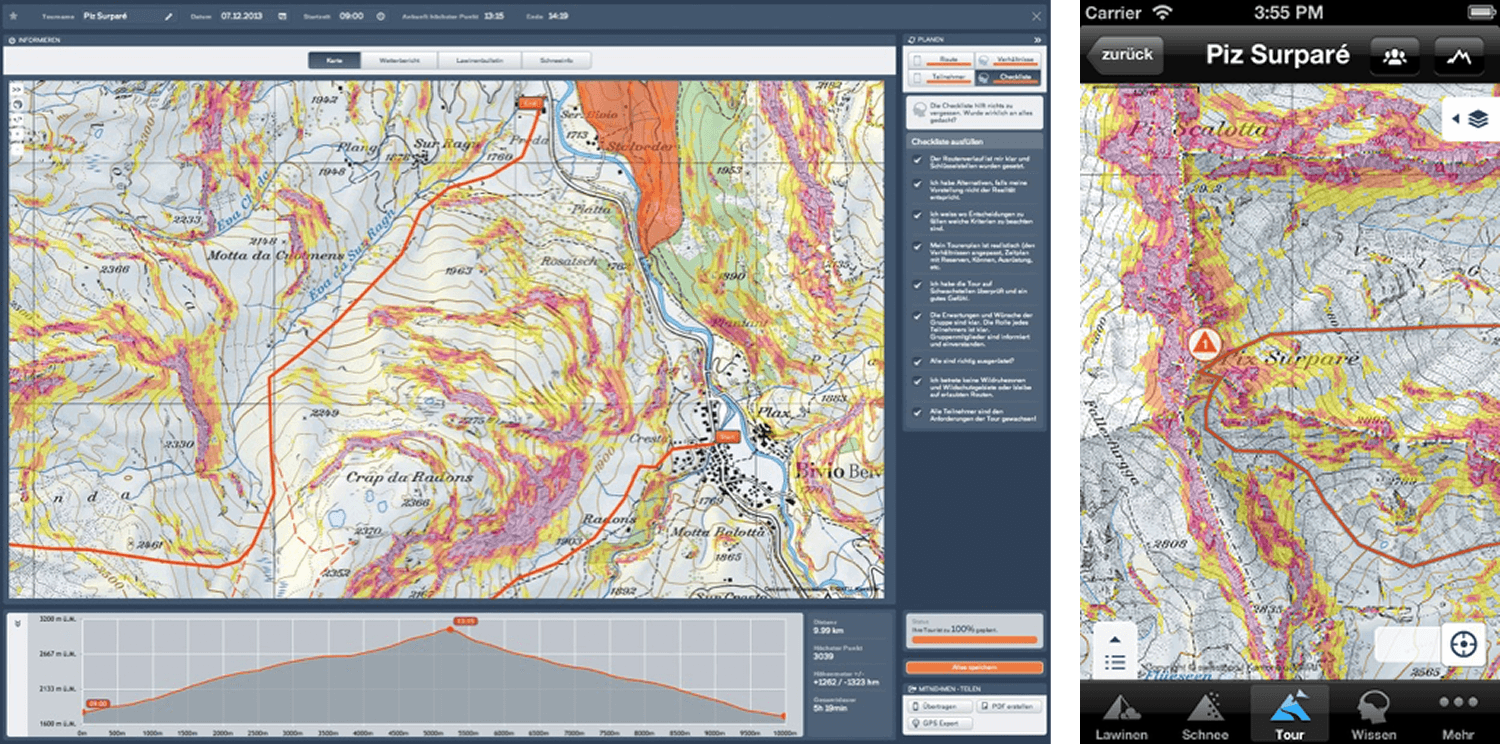
Task: Tap the orange warning marker on mobile map
Action: click(x=1206, y=344)
